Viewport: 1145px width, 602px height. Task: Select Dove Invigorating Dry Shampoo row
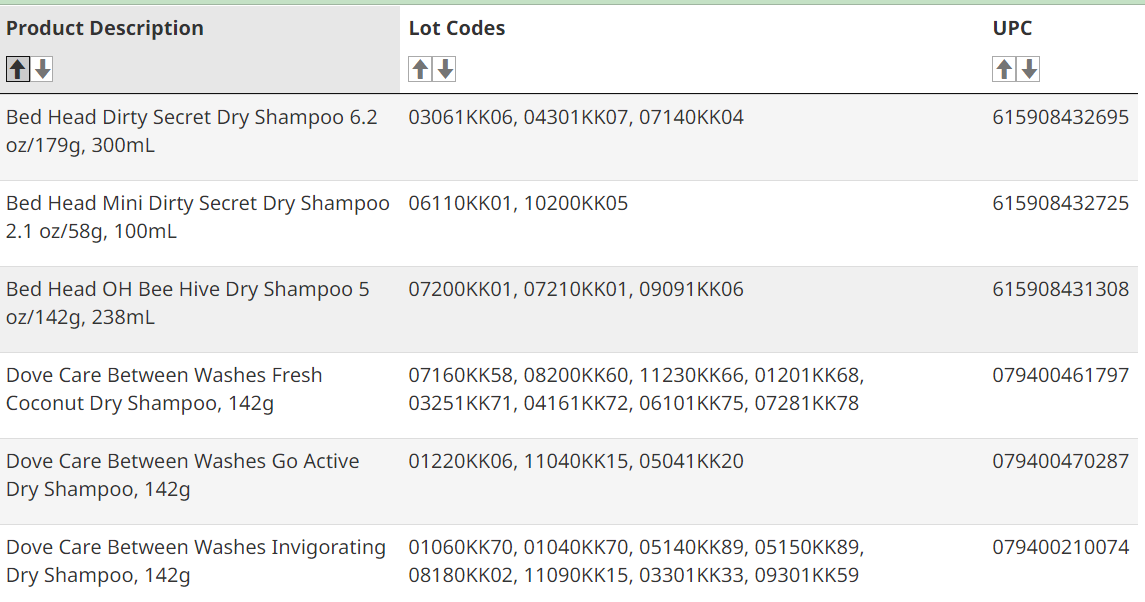click(x=569, y=563)
